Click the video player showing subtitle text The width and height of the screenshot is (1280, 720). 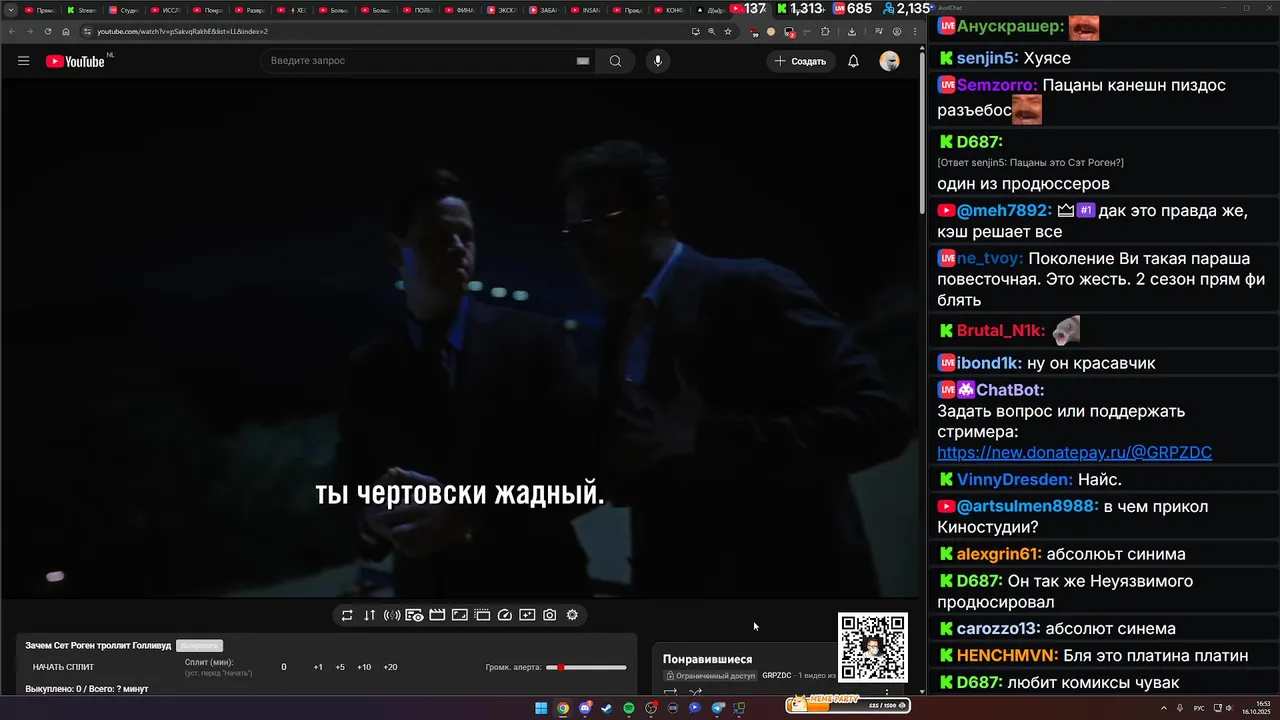(x=460, y=338)
